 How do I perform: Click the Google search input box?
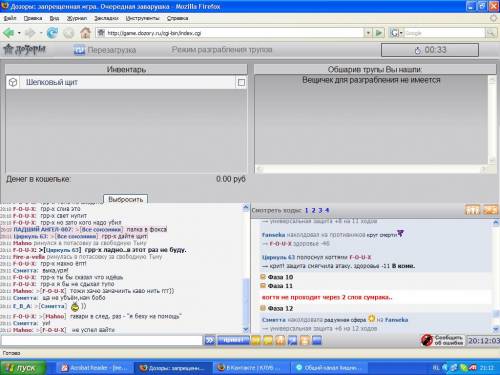pyautogui.click(x=445, y=33)
